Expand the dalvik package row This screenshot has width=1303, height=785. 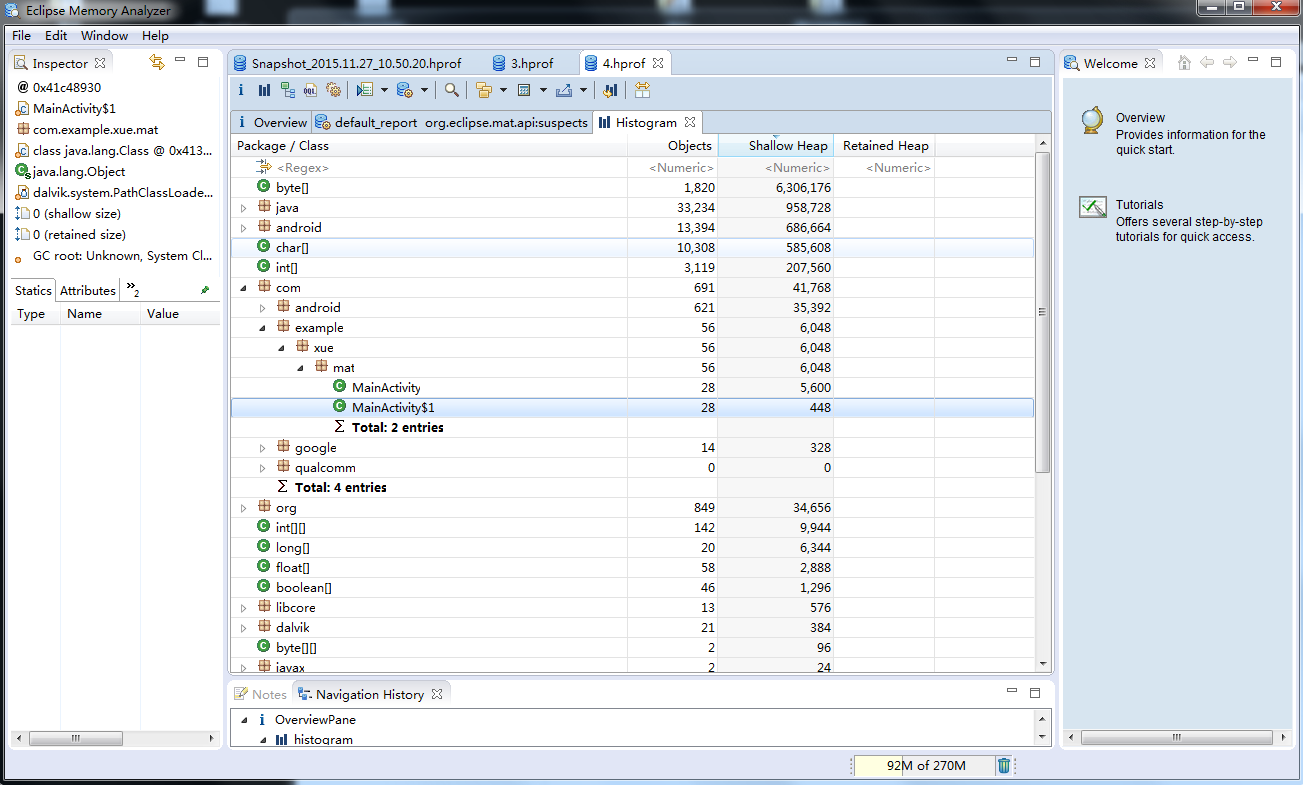click(x=243, y=628)
